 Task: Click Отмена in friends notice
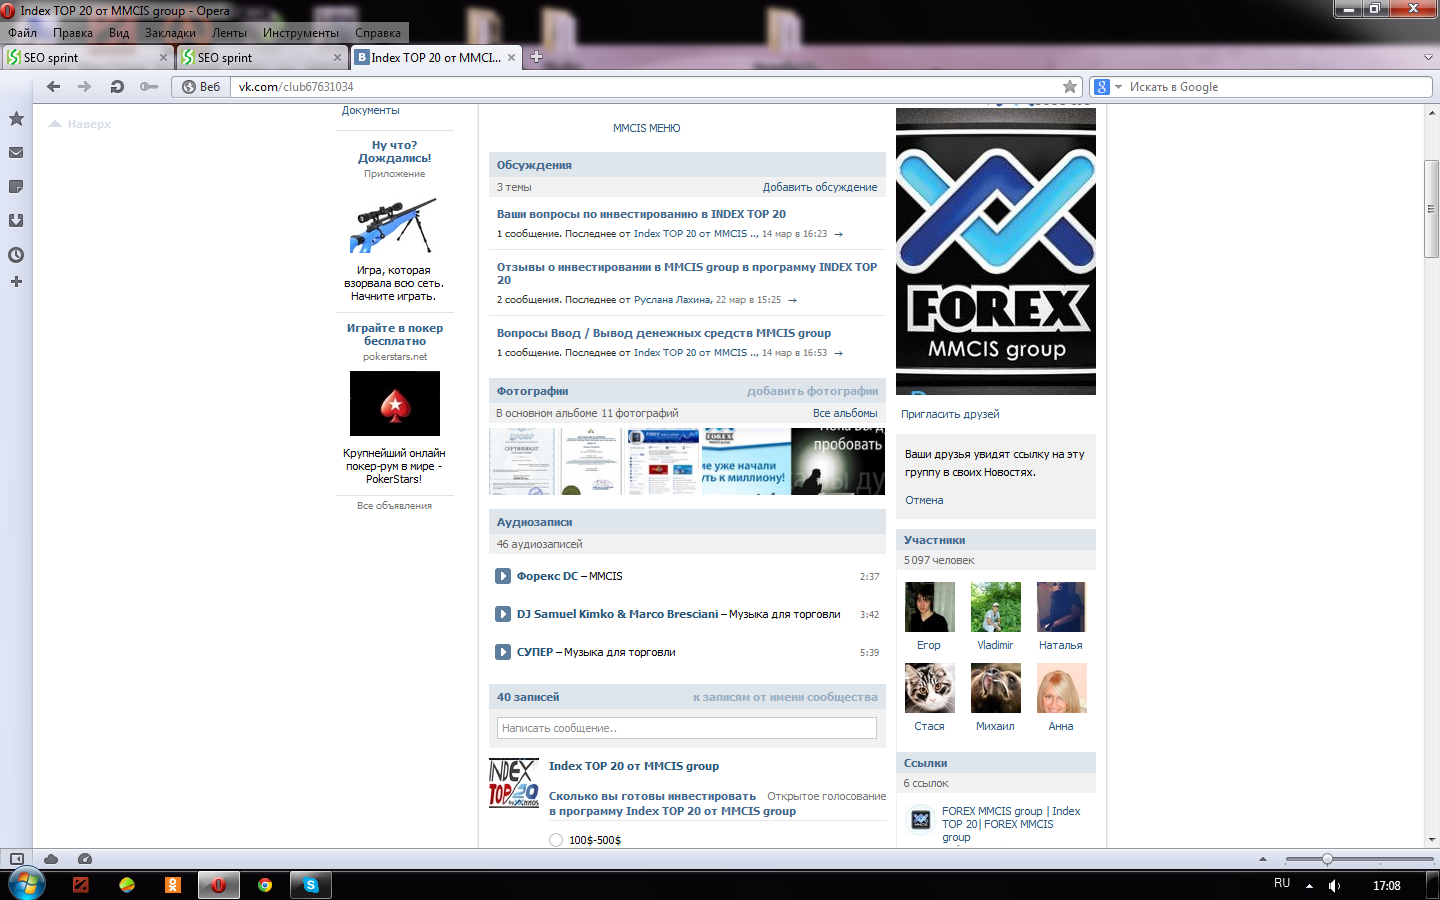(x=924, y=500)
